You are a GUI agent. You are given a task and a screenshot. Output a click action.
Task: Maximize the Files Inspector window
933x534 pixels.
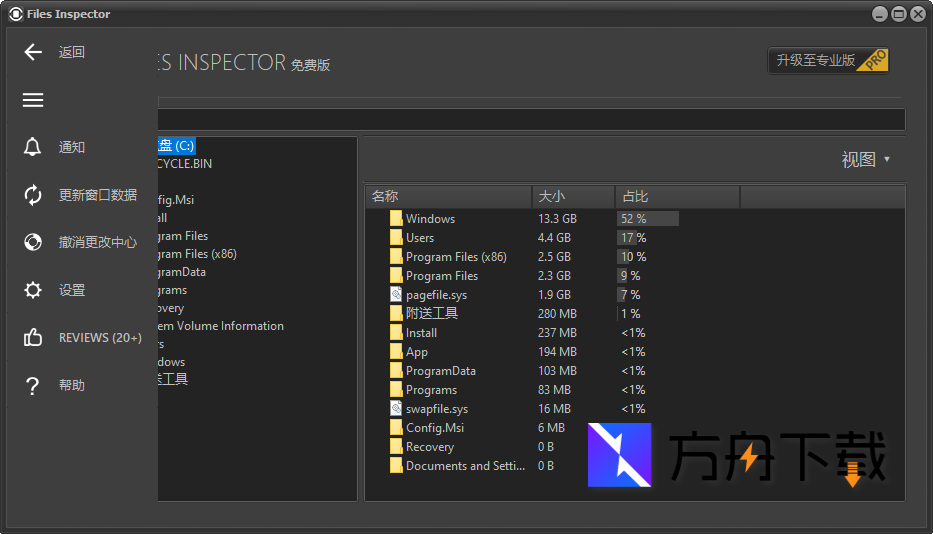[899, 14]
